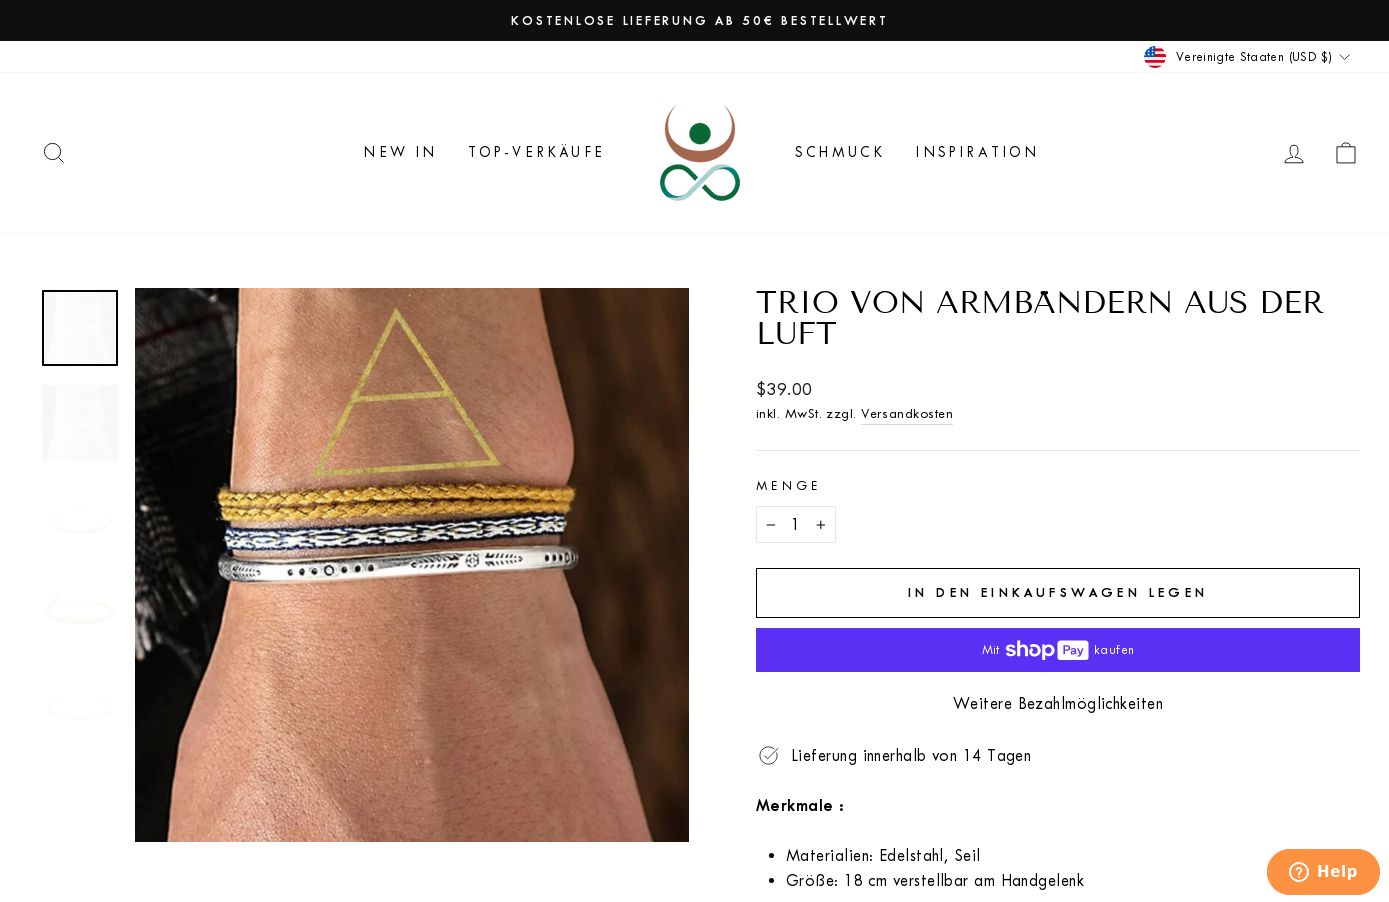Click the quantity input field
The width and height of the screenshot is (1389, 902).
pyautogui.click(x=795, y=525)
